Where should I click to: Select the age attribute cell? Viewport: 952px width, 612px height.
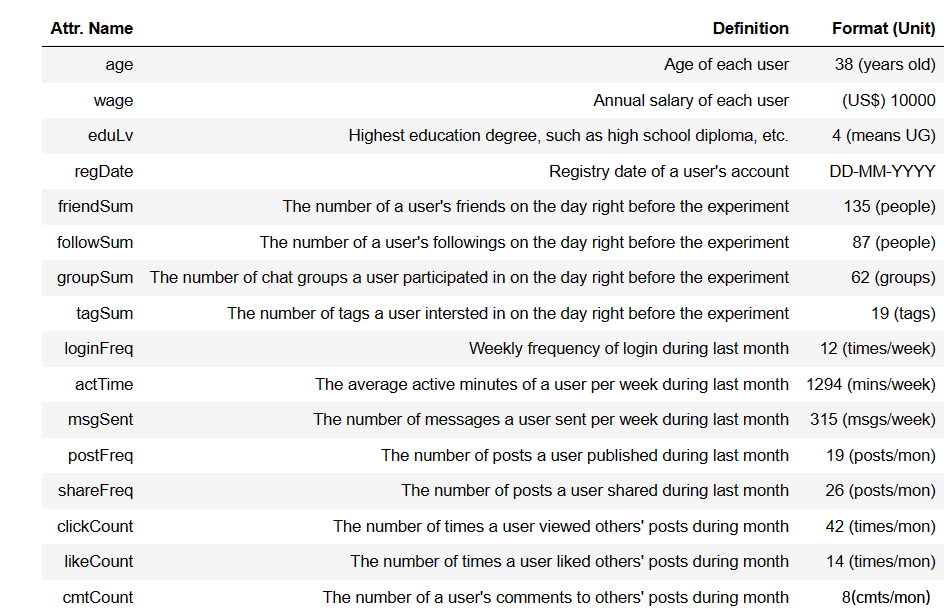[x=119, y=65]
